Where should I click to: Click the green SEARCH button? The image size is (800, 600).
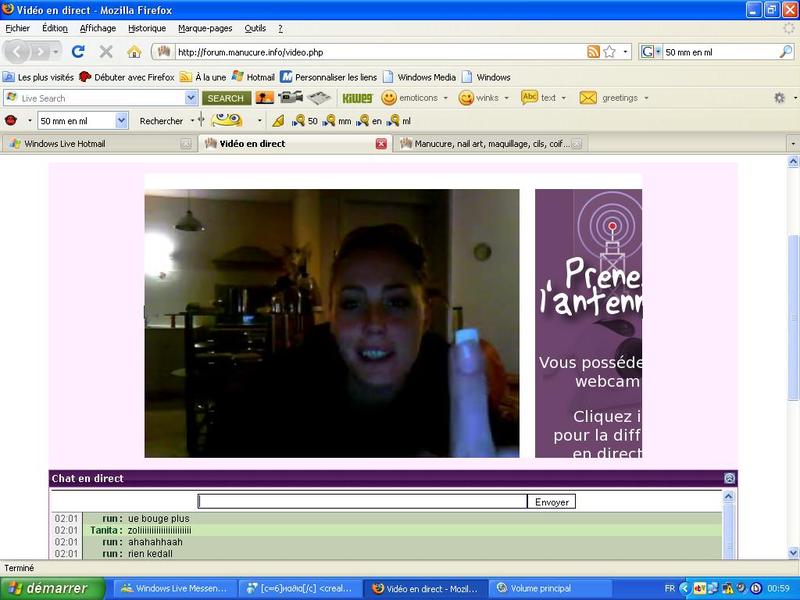(x=225, y=98)
